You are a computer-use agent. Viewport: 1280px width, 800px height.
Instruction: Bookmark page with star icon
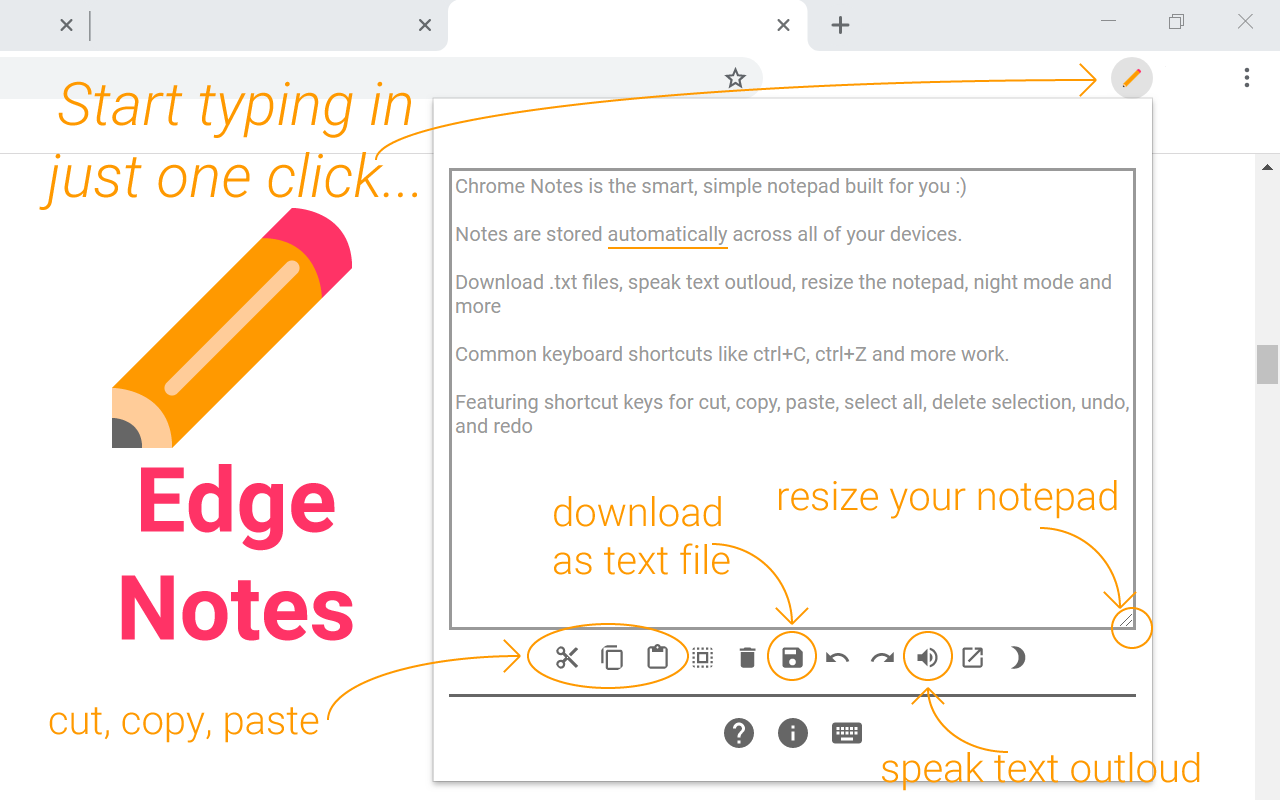735,78
